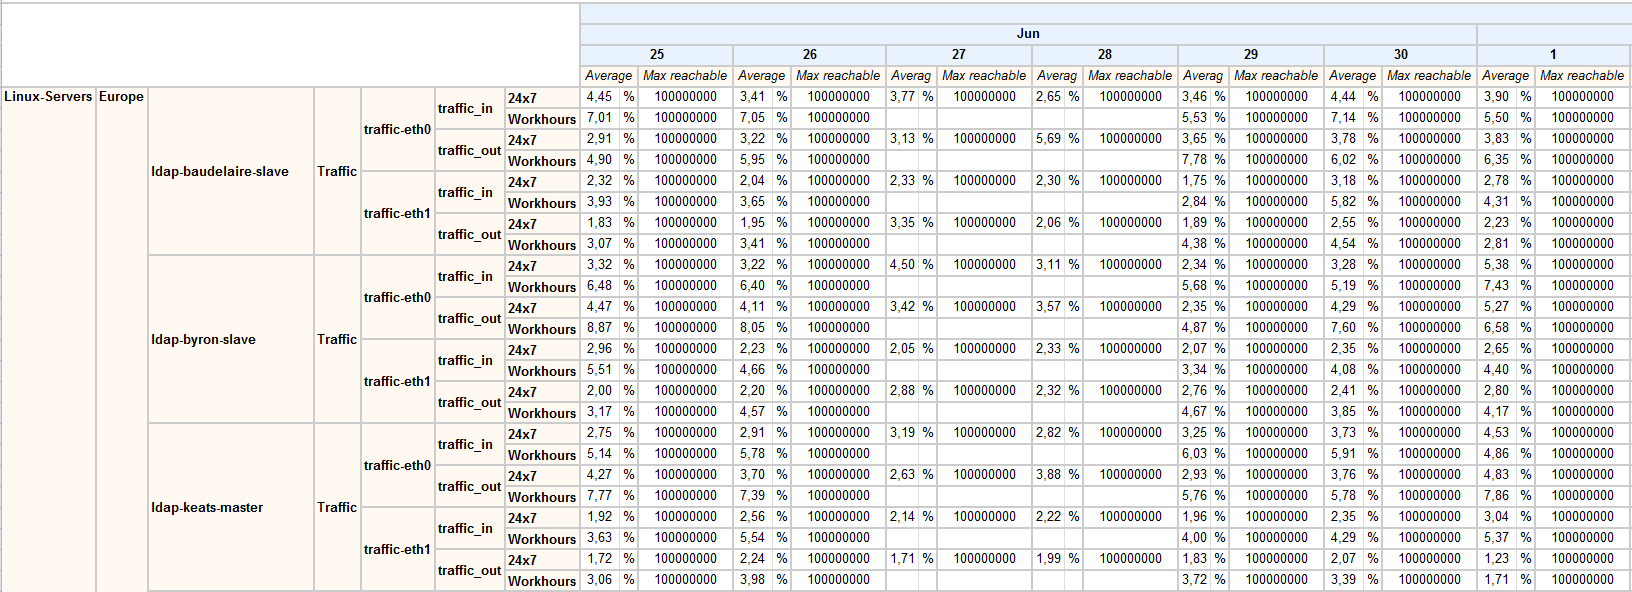
Task: Click Max reachable header under day 30
Action: tap(1428, 76)
